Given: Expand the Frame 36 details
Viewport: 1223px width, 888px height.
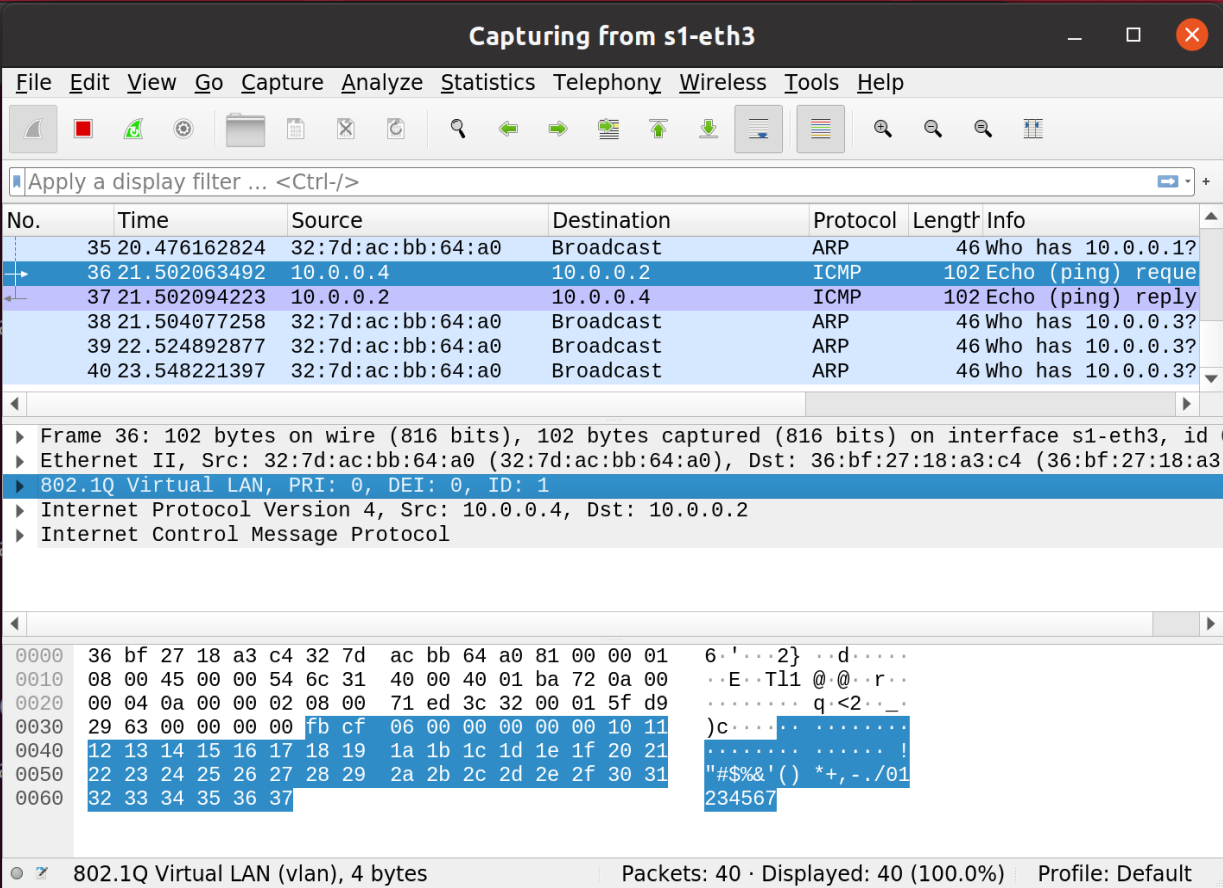Looking at the screenshot, I should (19, 437).
